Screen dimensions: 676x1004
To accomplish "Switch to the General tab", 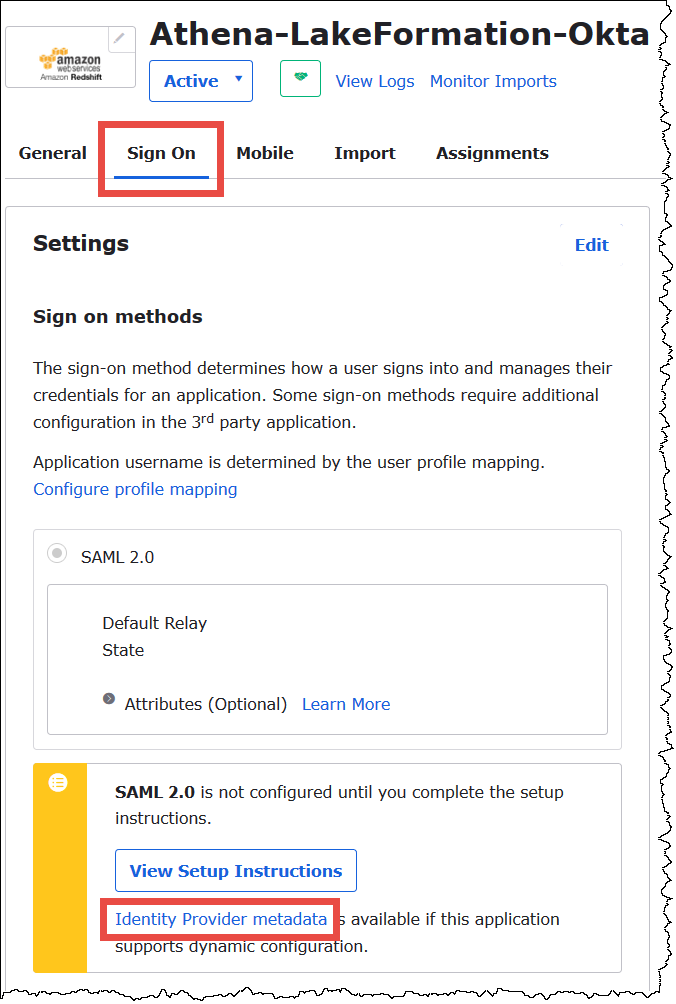I will tap(51, 153).
